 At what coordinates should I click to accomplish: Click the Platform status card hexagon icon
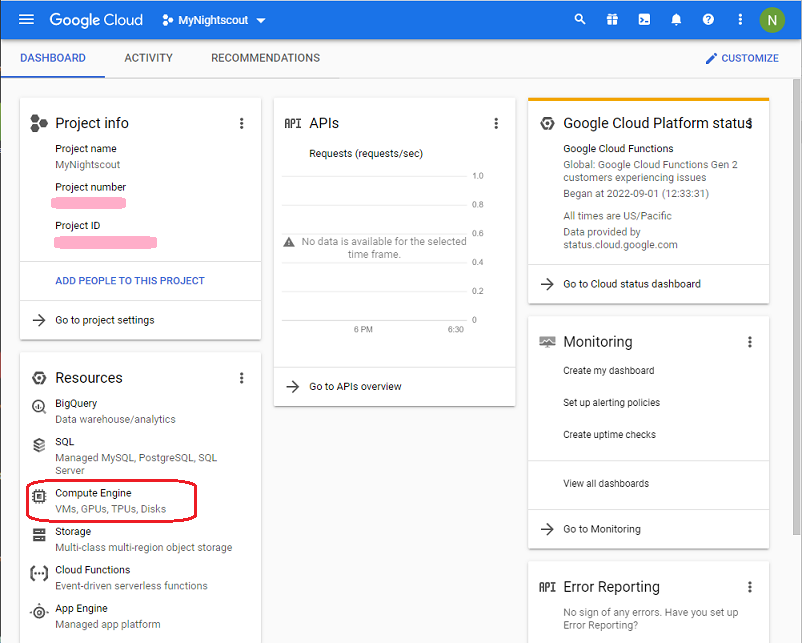547,123
